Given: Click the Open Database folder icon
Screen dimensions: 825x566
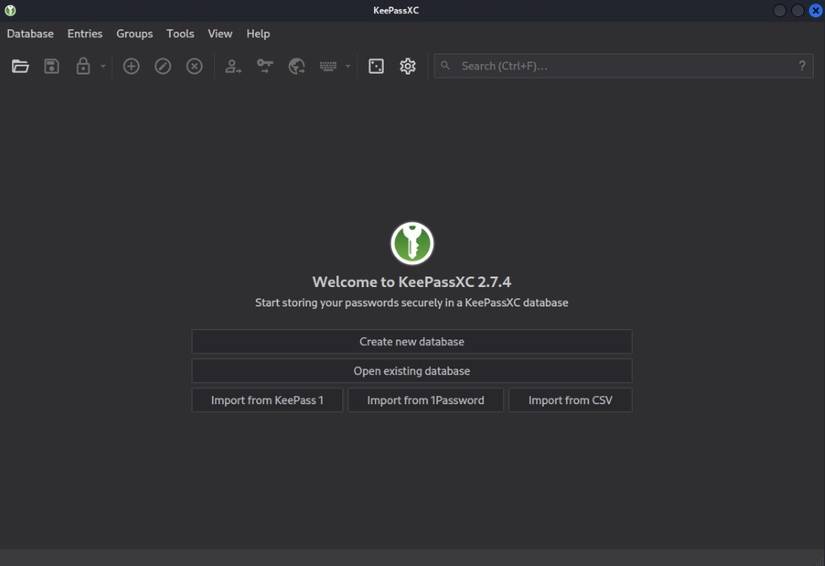Looking at the screenshot, I should point(20,66).
